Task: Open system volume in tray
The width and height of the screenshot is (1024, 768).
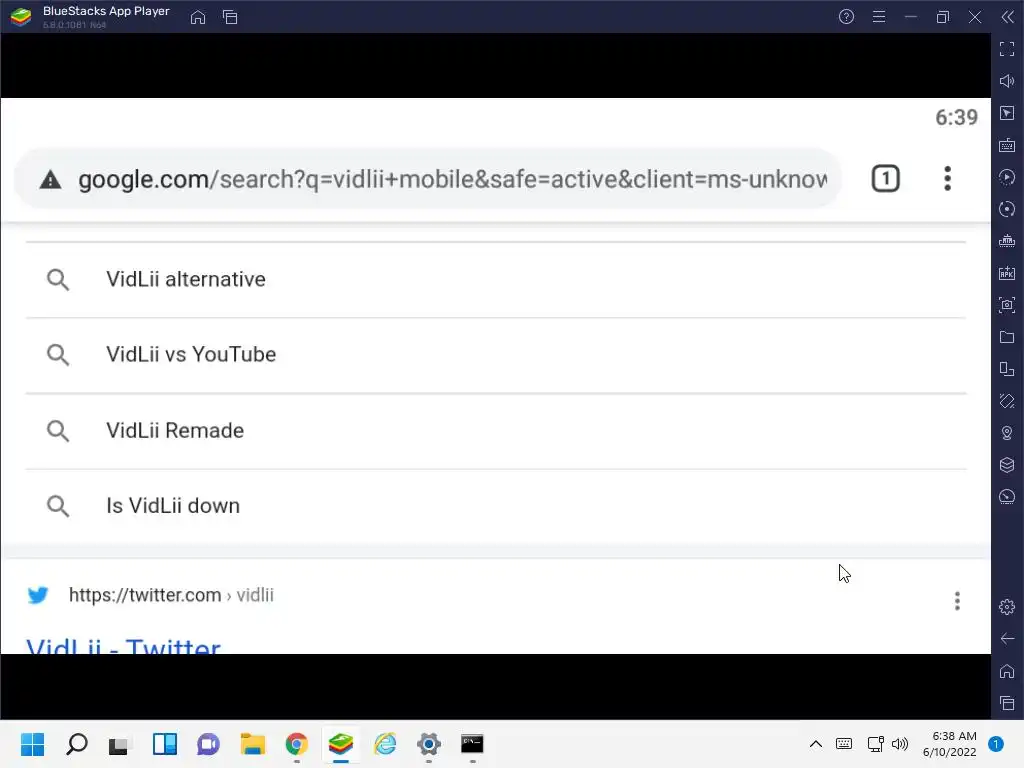Action: tap(900, 744)
